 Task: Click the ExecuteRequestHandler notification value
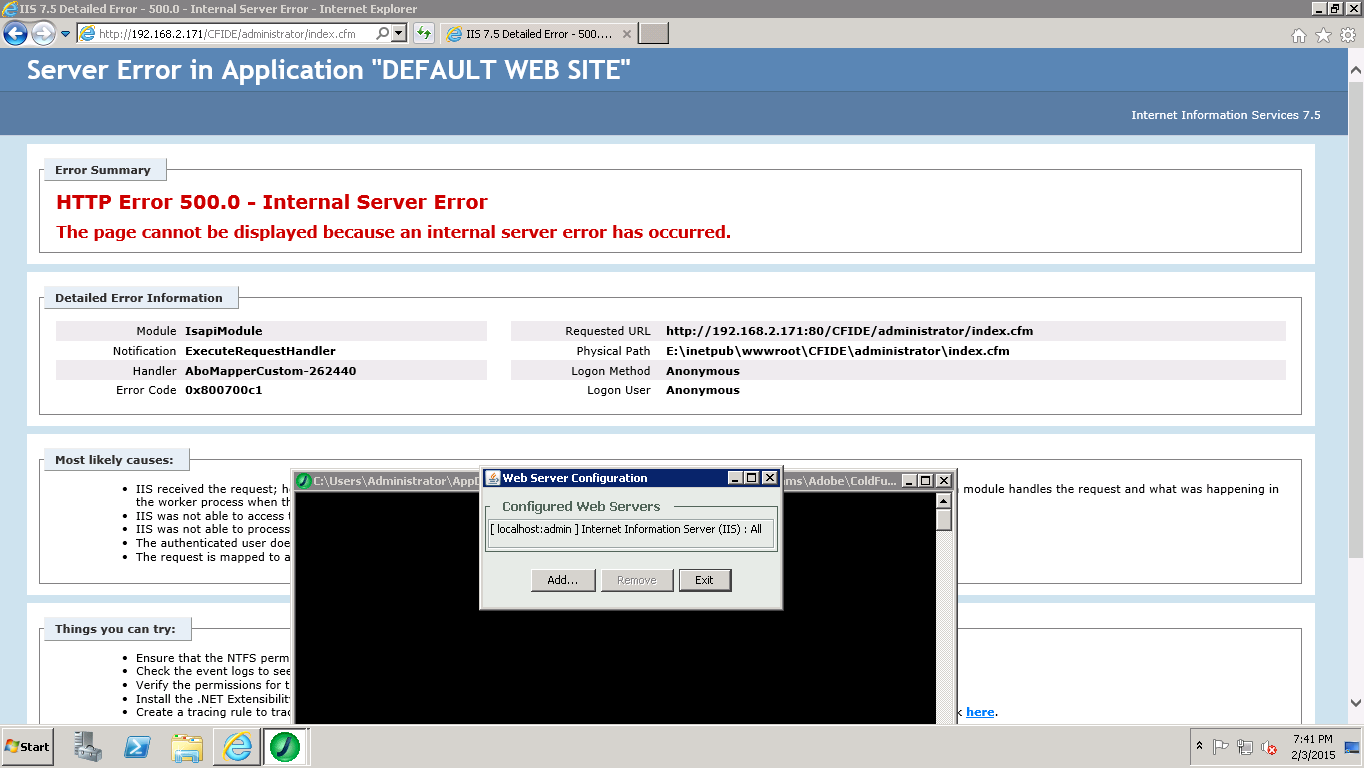click(260, 351)
